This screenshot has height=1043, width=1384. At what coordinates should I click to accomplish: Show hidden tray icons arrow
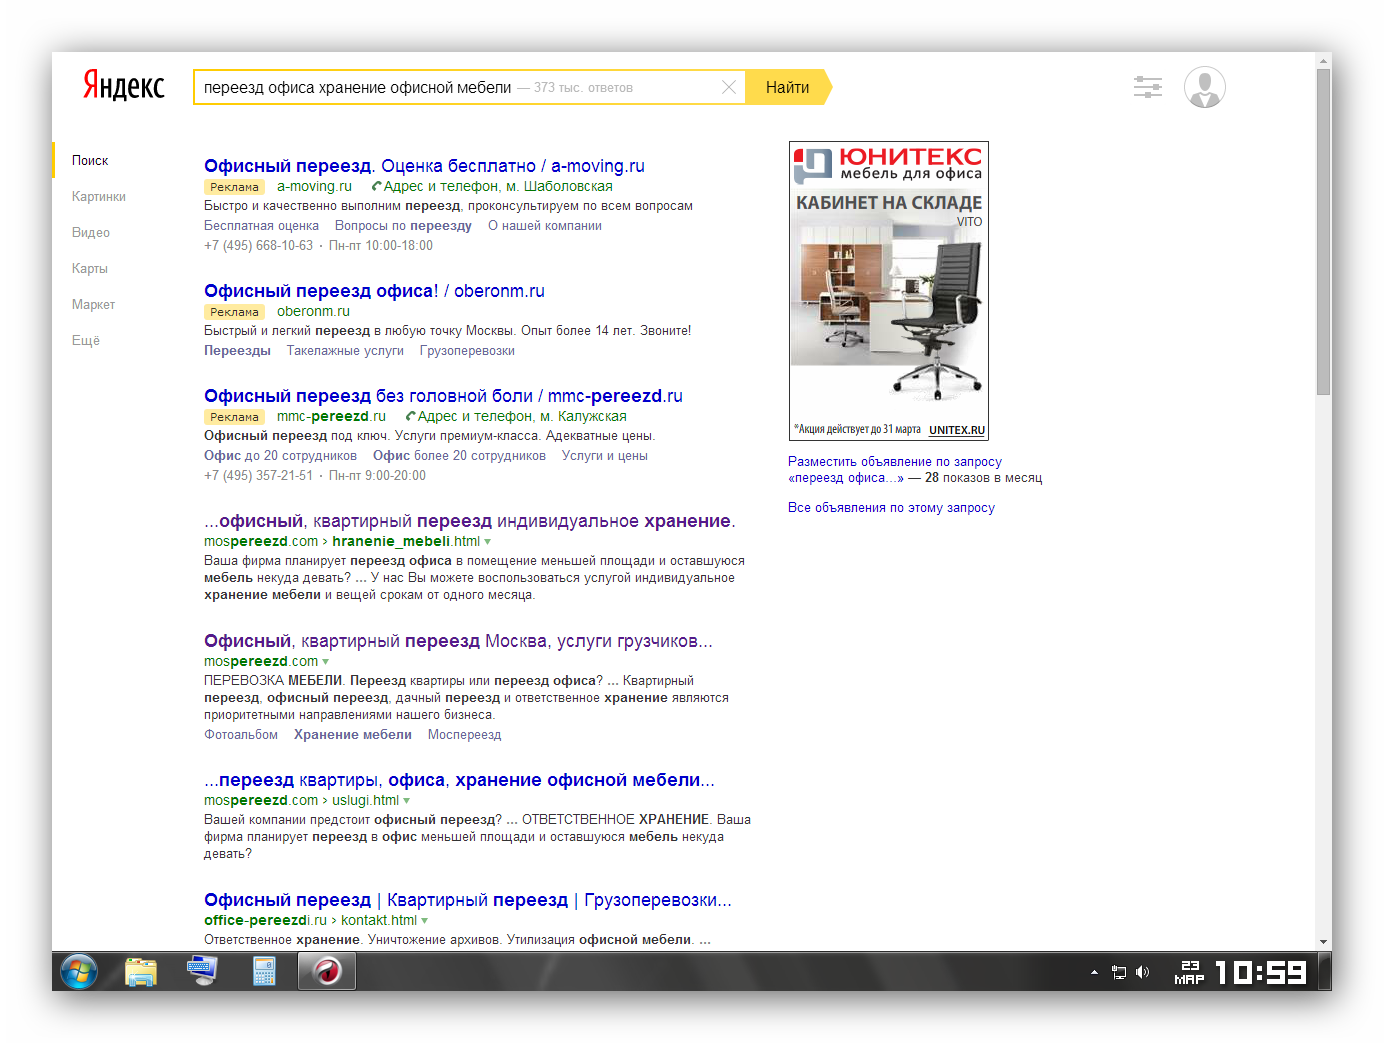(1094, 972)
